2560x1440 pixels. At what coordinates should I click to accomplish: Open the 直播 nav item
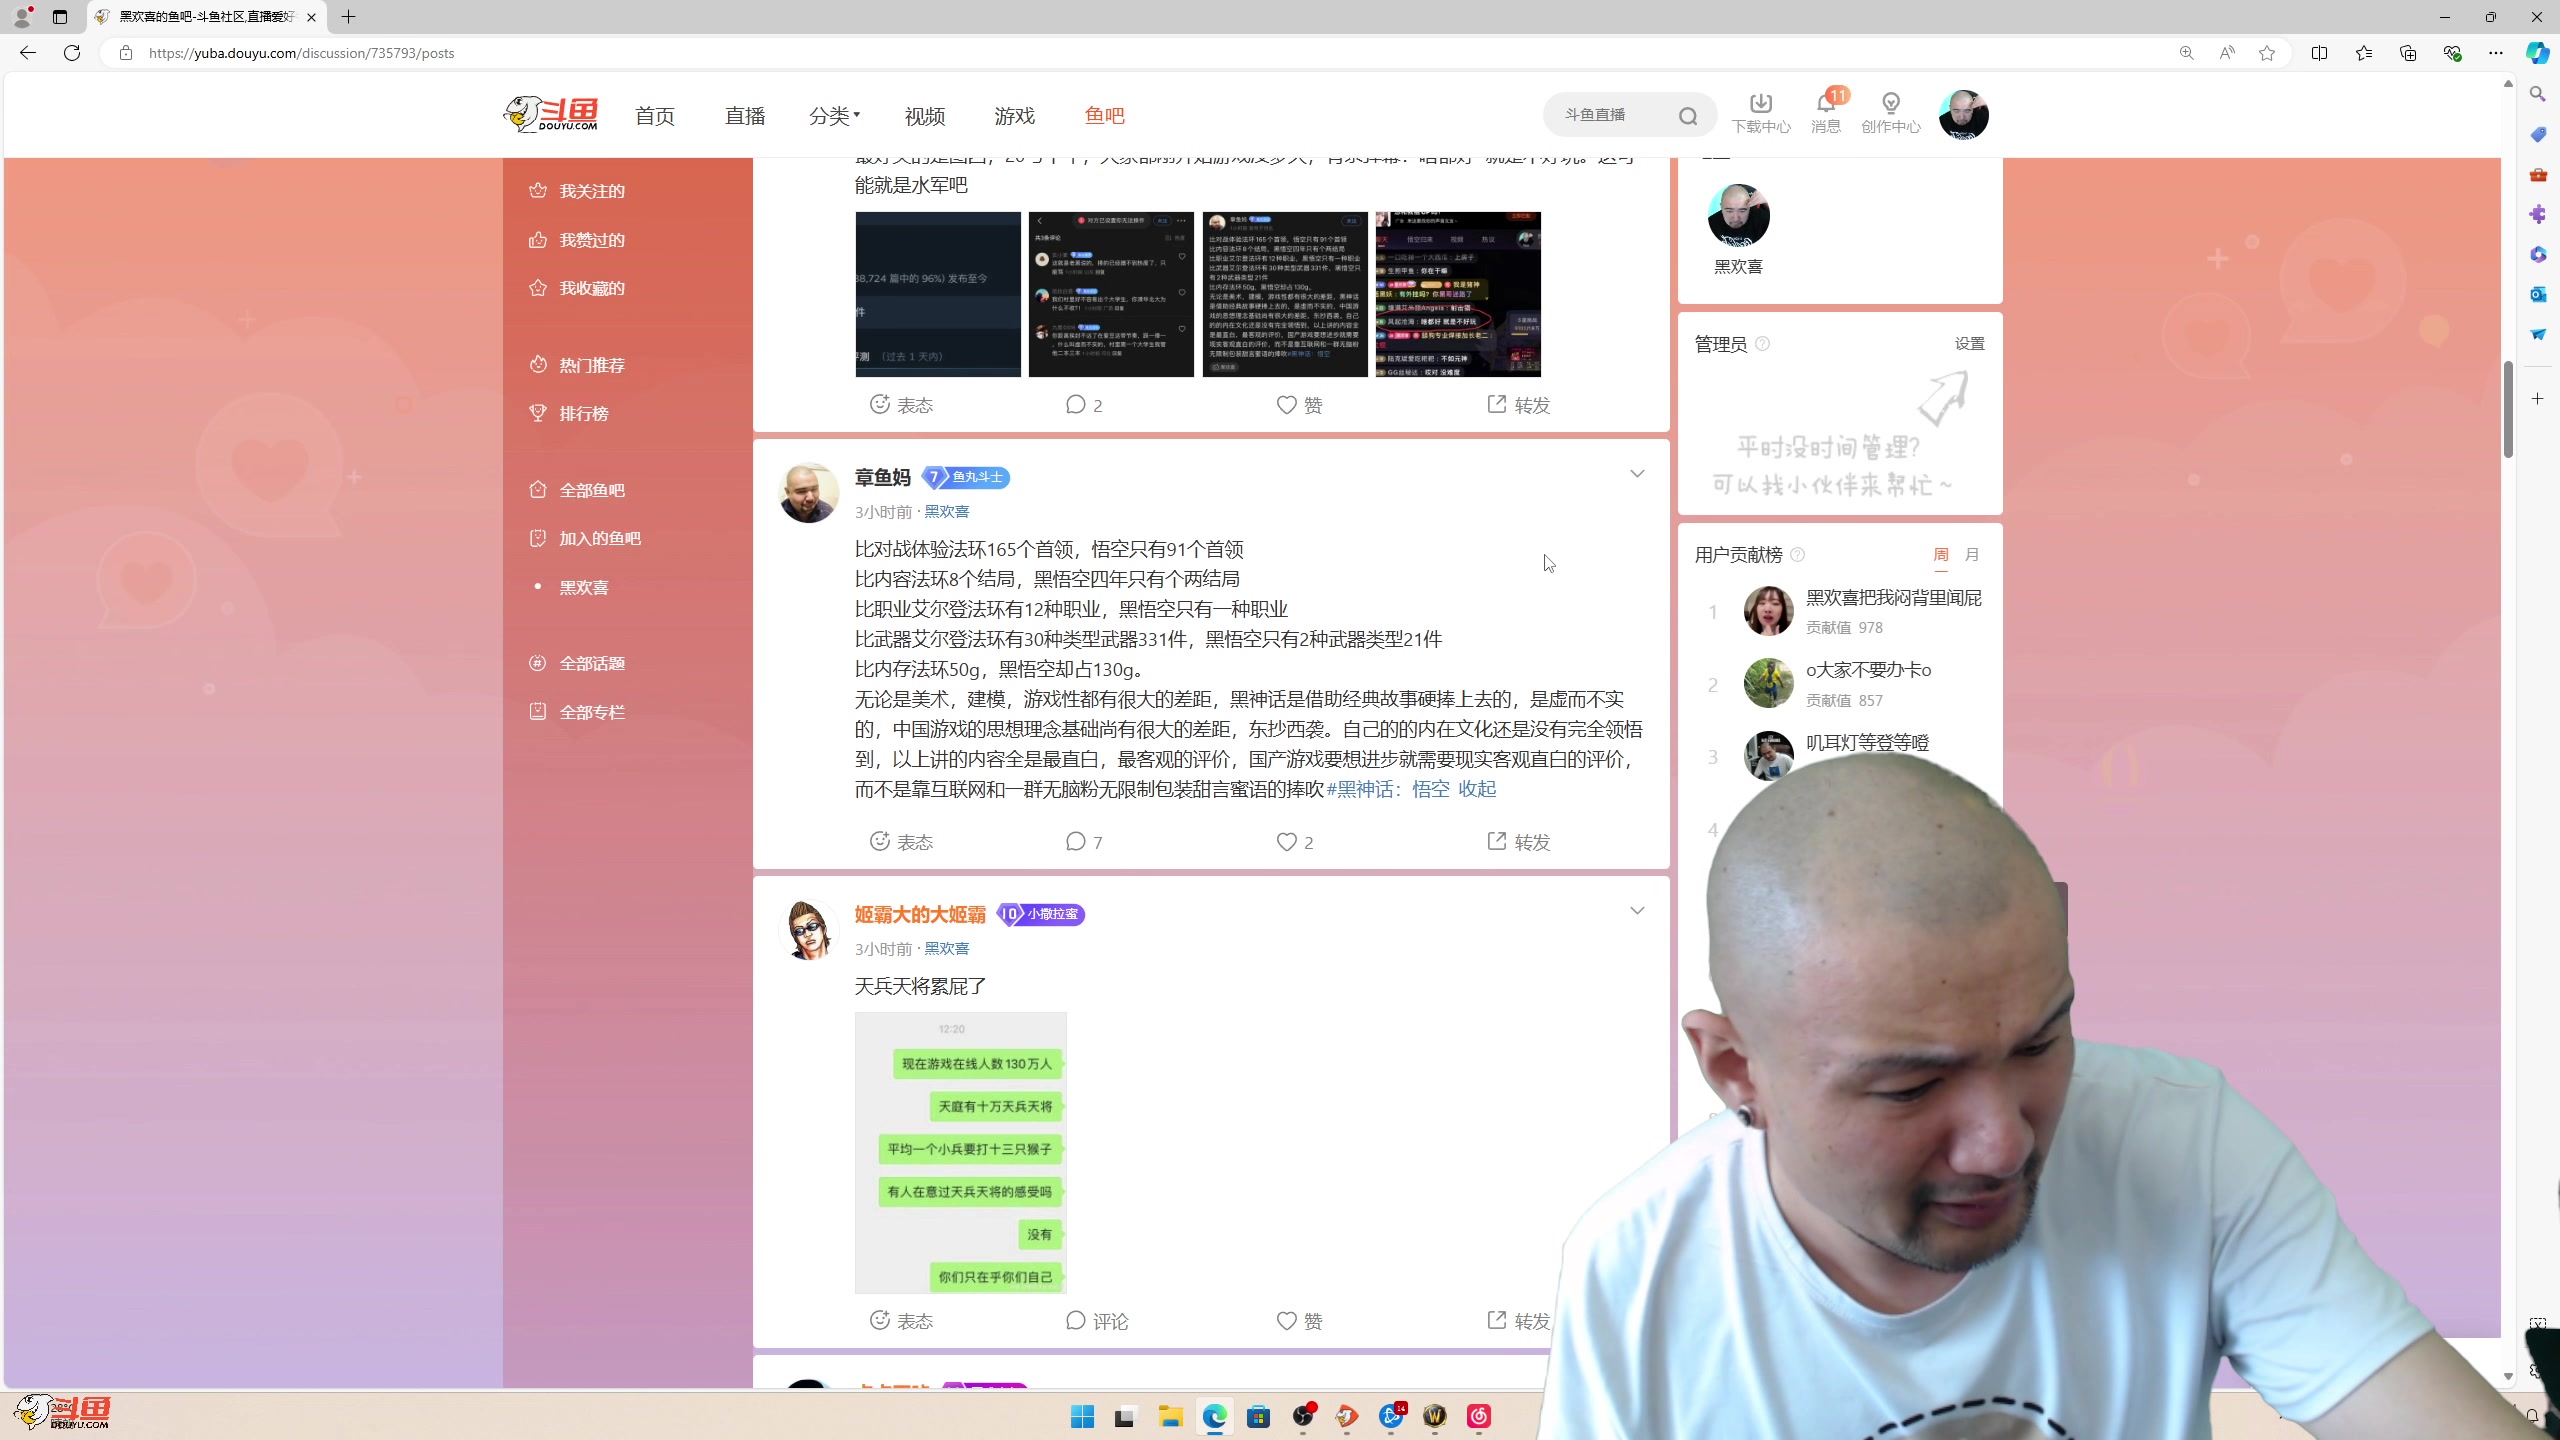tap(745, 116)
